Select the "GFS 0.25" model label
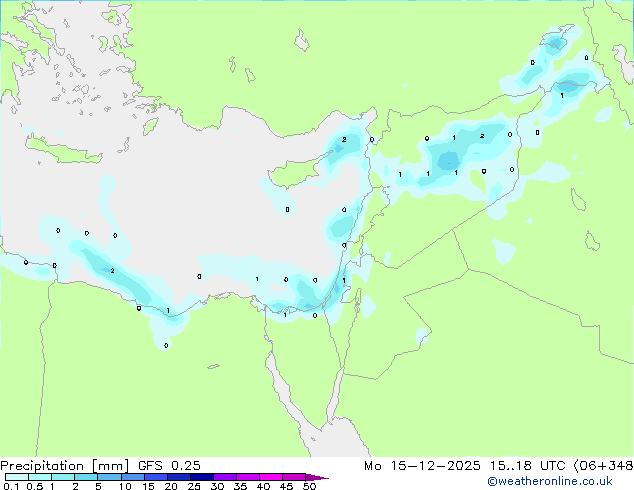 coord(169,466)
